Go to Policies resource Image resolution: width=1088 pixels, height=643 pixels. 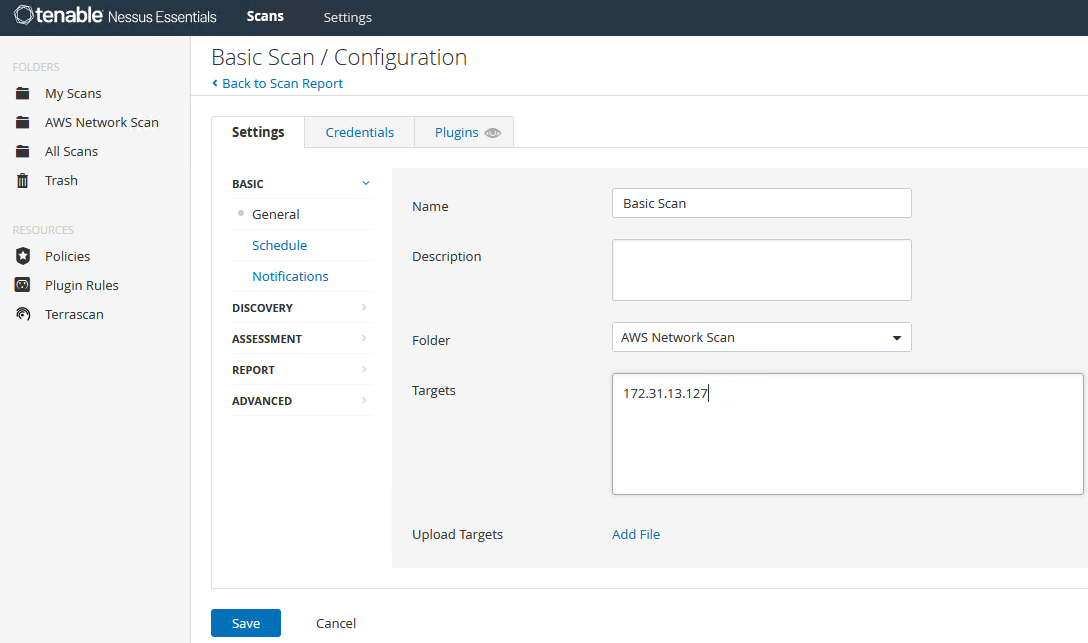[67, 256]
